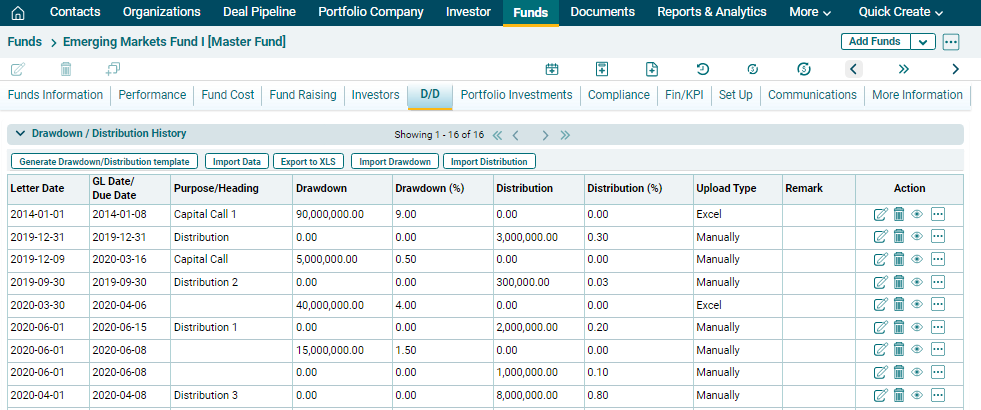Viewport: 981px width, 410px height.
Task: Expand the Quick Create dropdown
Action: 900,12
